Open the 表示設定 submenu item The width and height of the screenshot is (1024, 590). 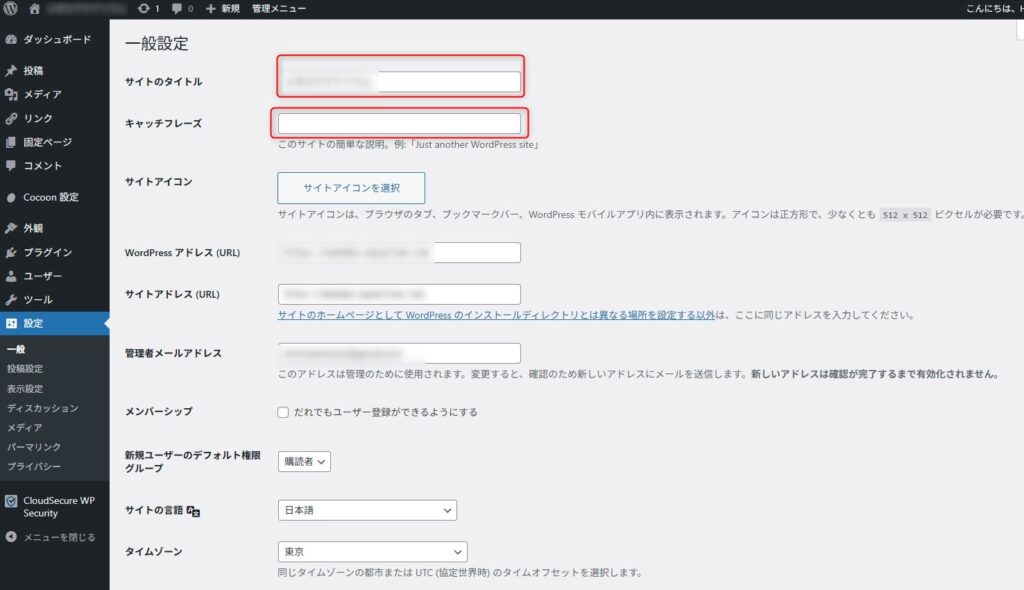(x=25, y=389)
